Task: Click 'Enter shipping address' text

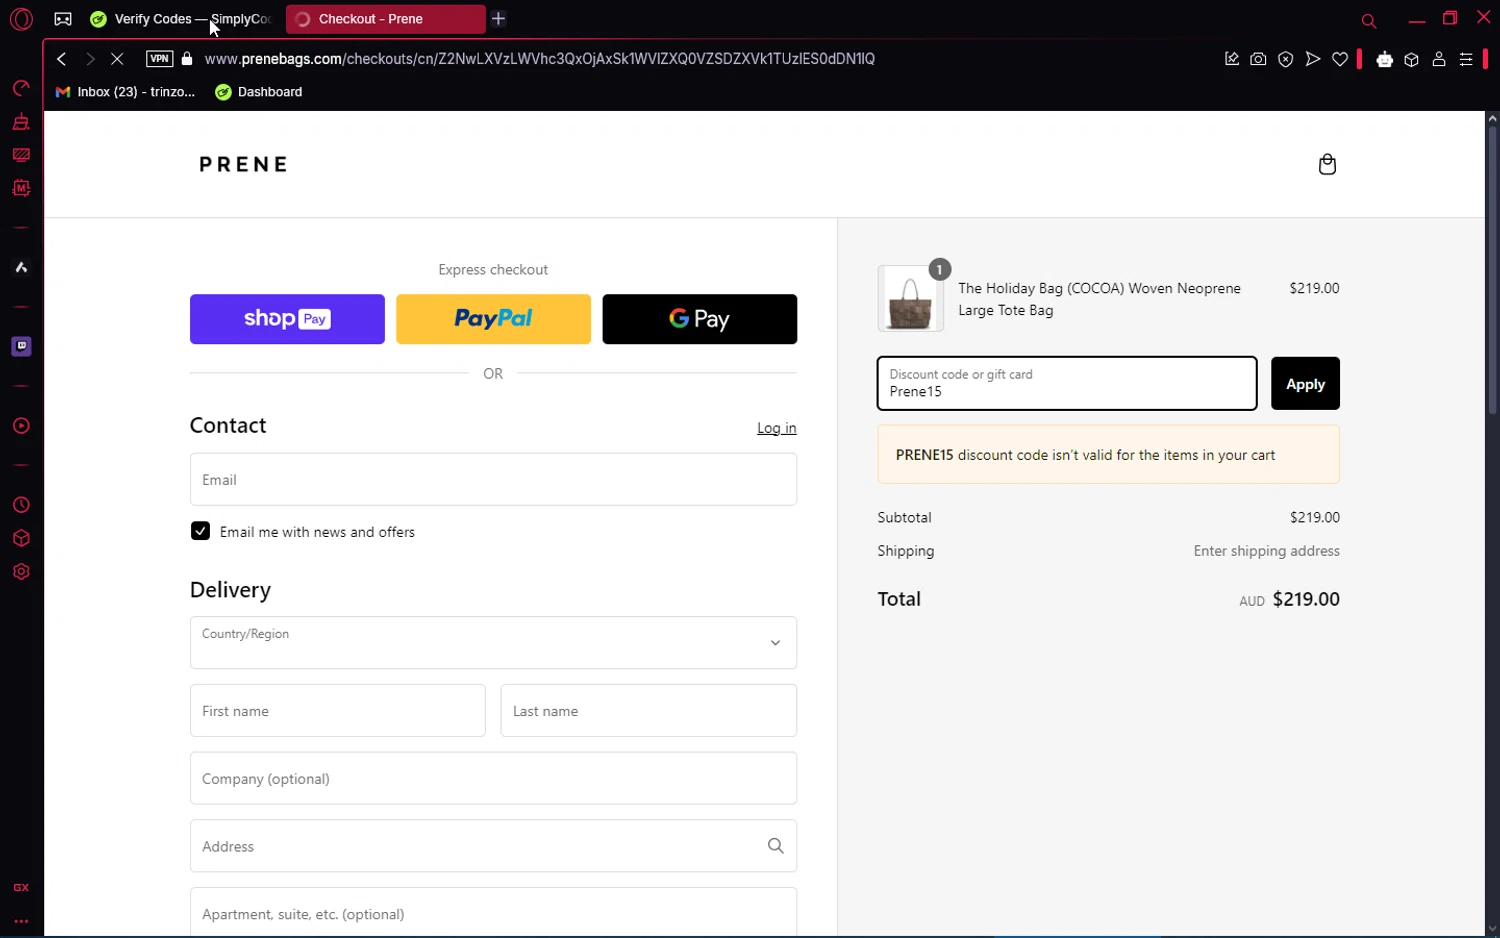Action: (1266, 551)
